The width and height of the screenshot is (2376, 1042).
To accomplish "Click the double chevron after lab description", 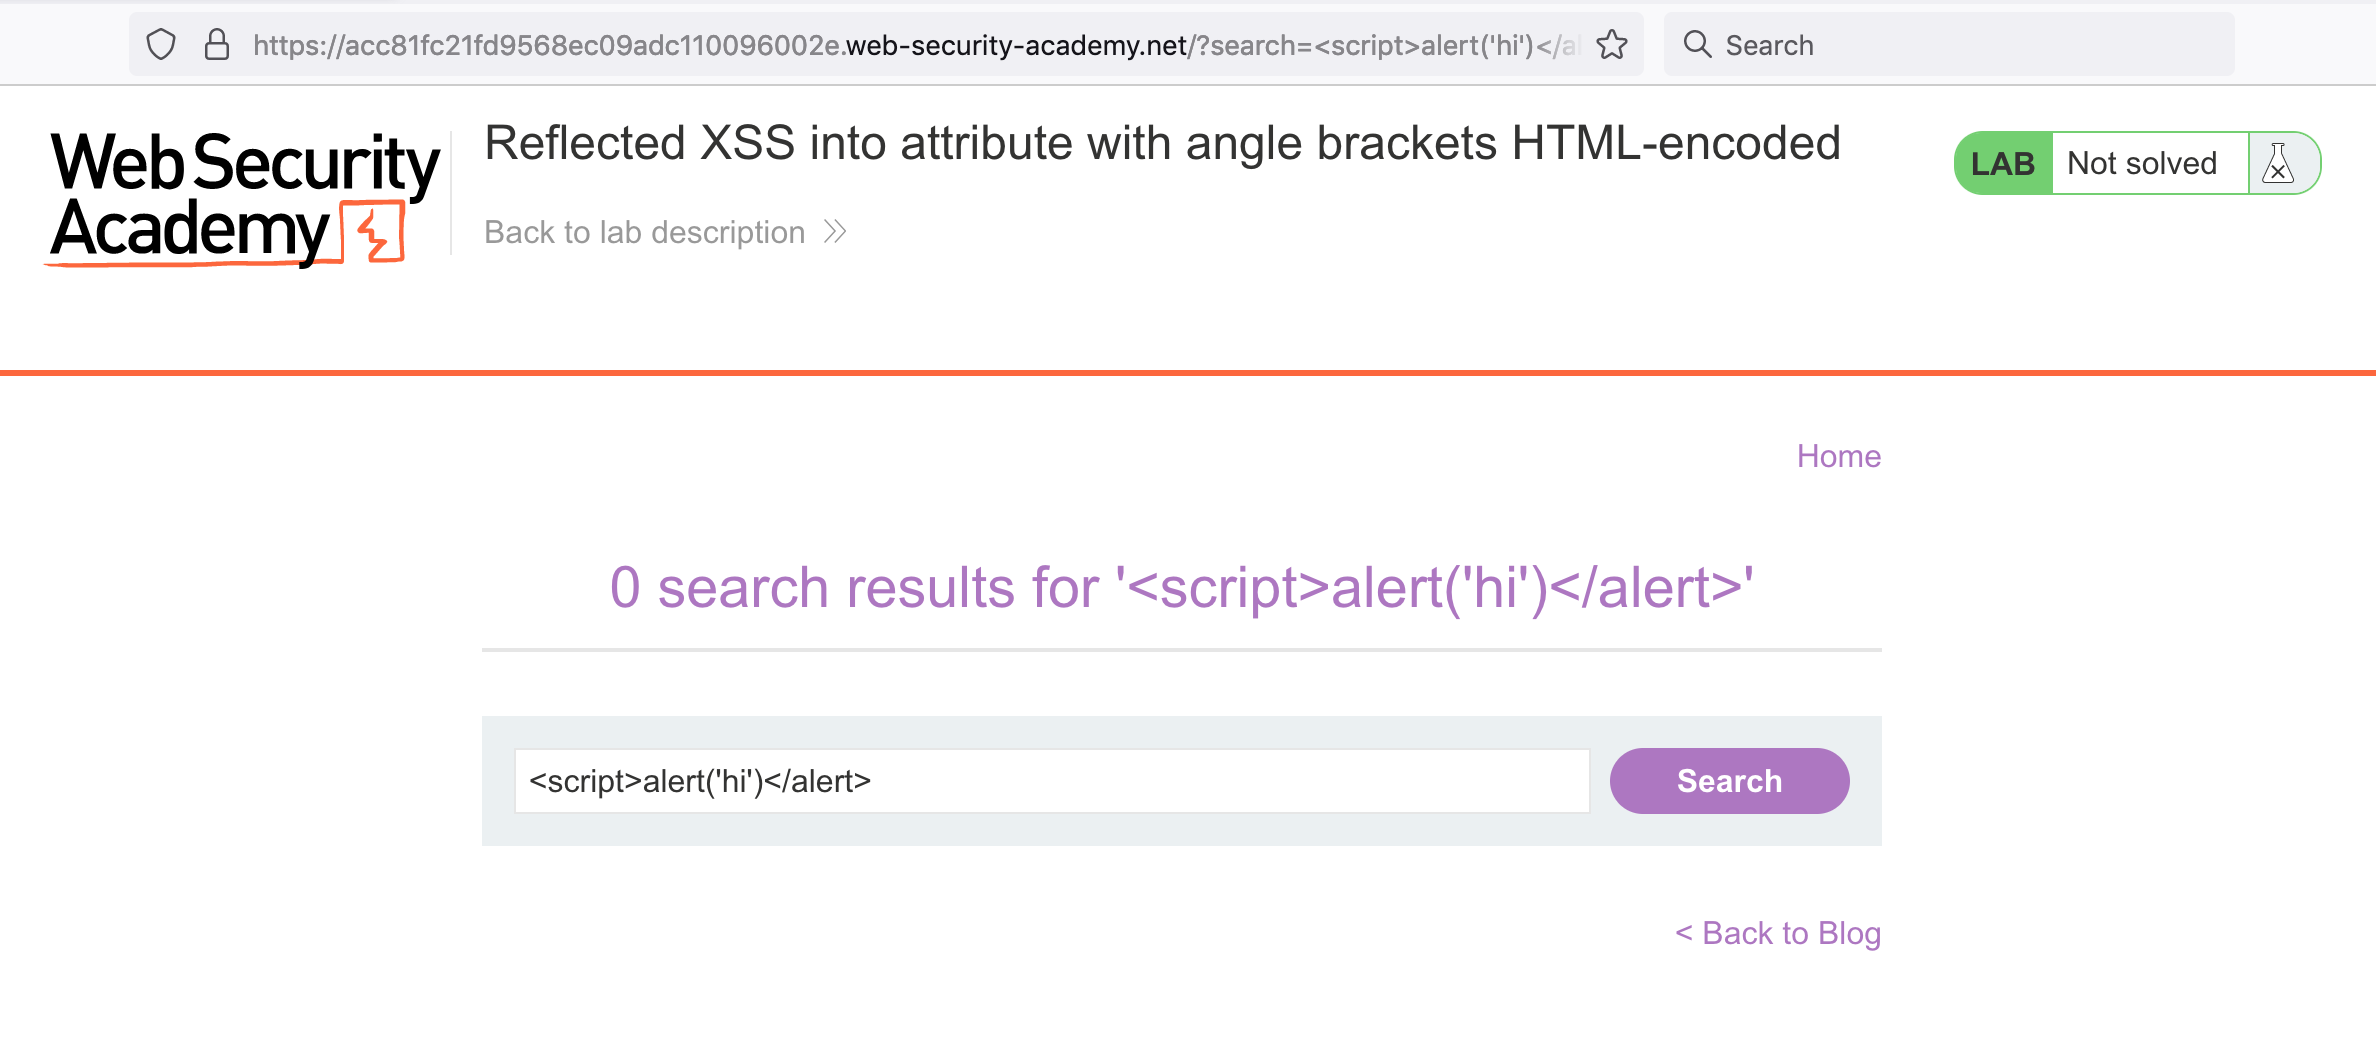I will [x=835, y=232].
